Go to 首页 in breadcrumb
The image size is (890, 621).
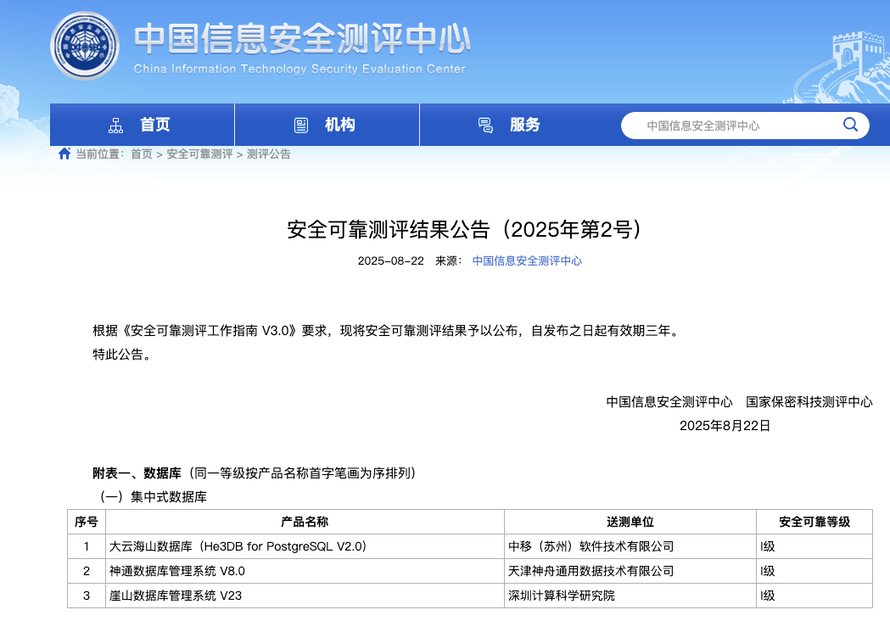pos(141,154)
